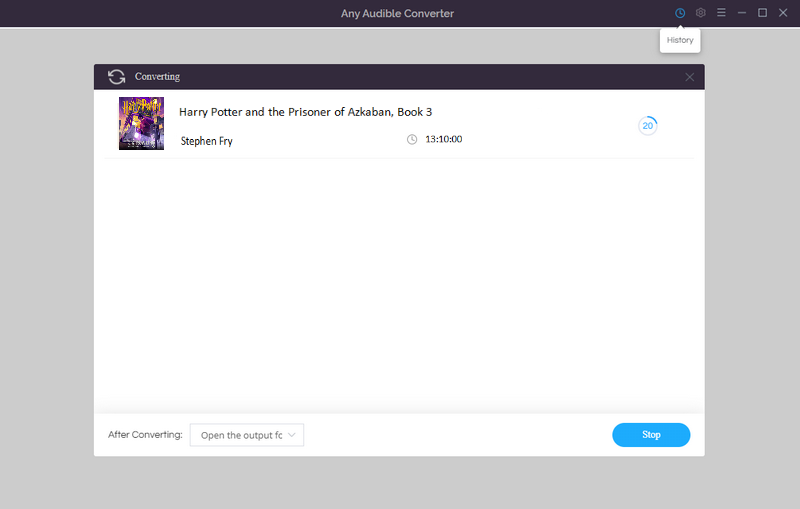
Task: Click the Converting dialog title text
Action: point(157,77)
